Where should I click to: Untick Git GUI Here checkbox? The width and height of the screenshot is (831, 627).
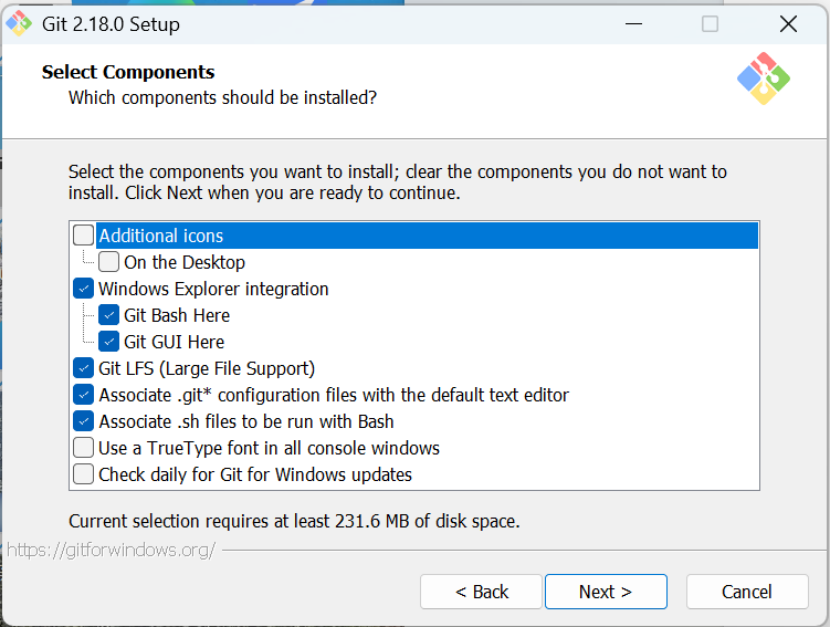109,341
